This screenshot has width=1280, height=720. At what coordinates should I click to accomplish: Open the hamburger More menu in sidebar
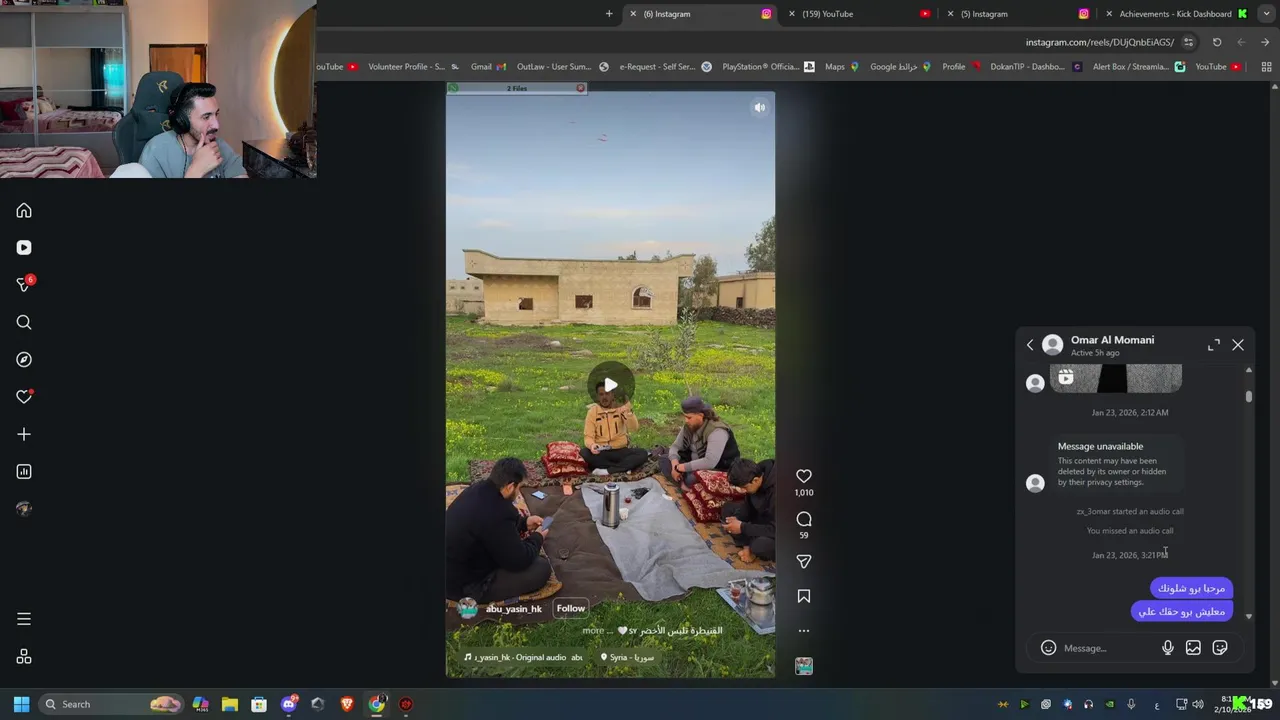(x=24, y=619)
